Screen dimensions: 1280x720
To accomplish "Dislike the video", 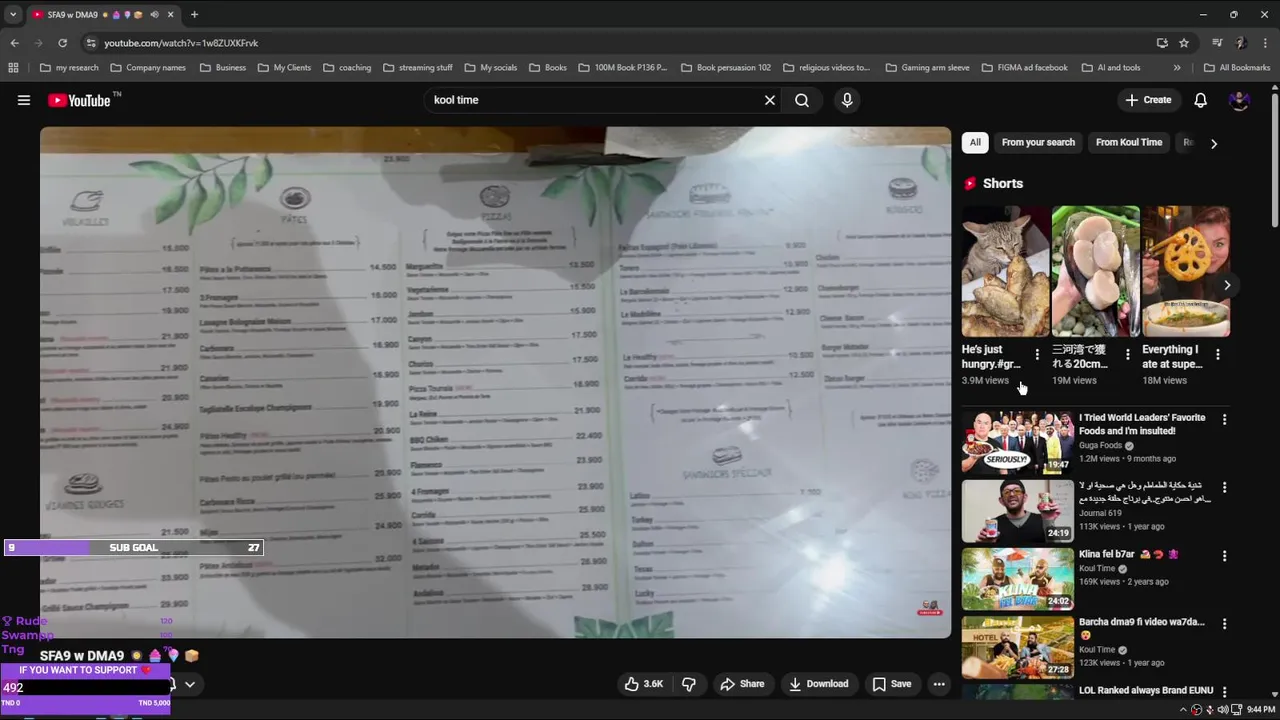I will pyautogui.click(x=689, y=684).
